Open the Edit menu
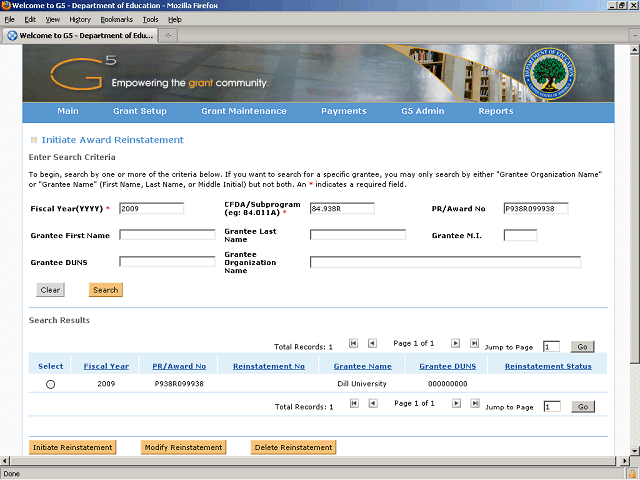 [x=30, y=20]
